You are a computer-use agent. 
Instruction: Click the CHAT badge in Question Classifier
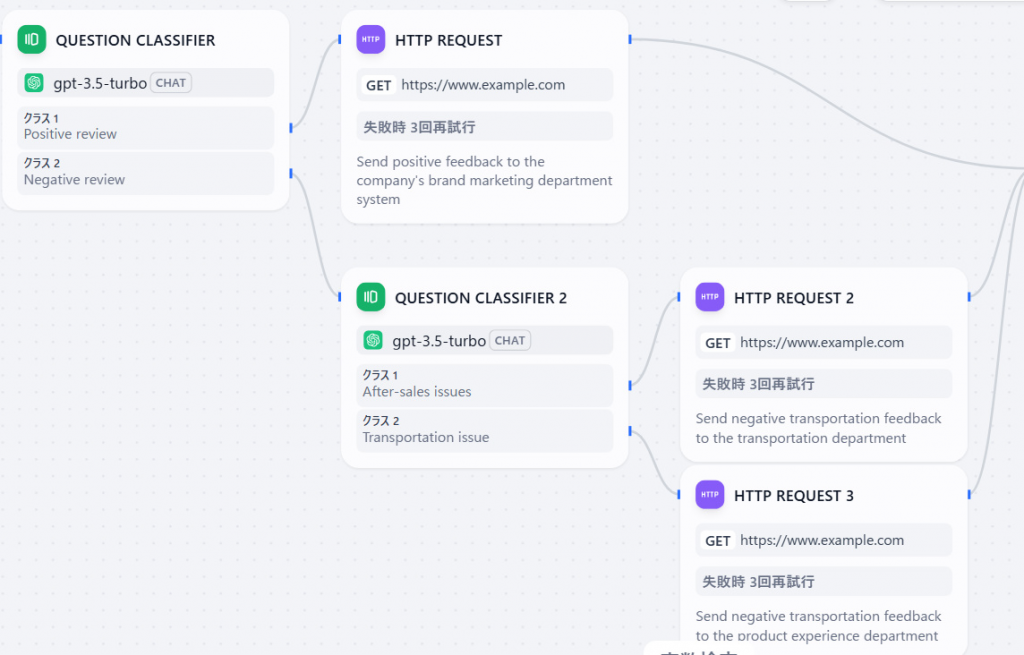coord(171,83)
